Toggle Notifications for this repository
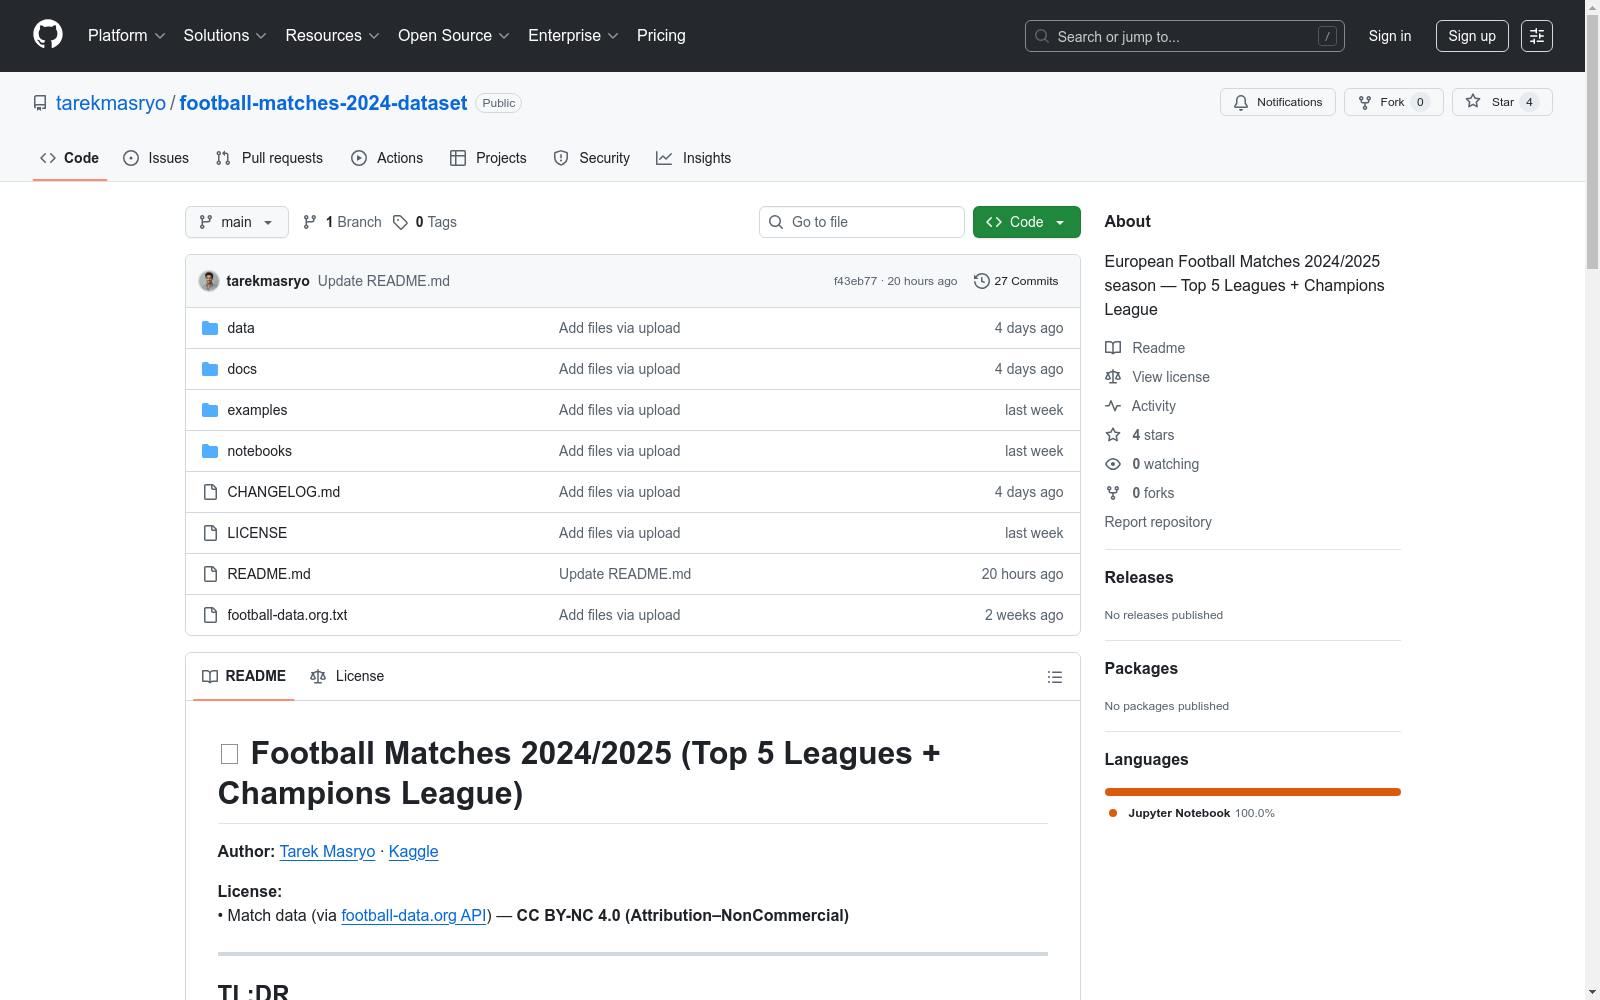The height and width of the screenshot is (1000, 1600). pos(1277,102)
